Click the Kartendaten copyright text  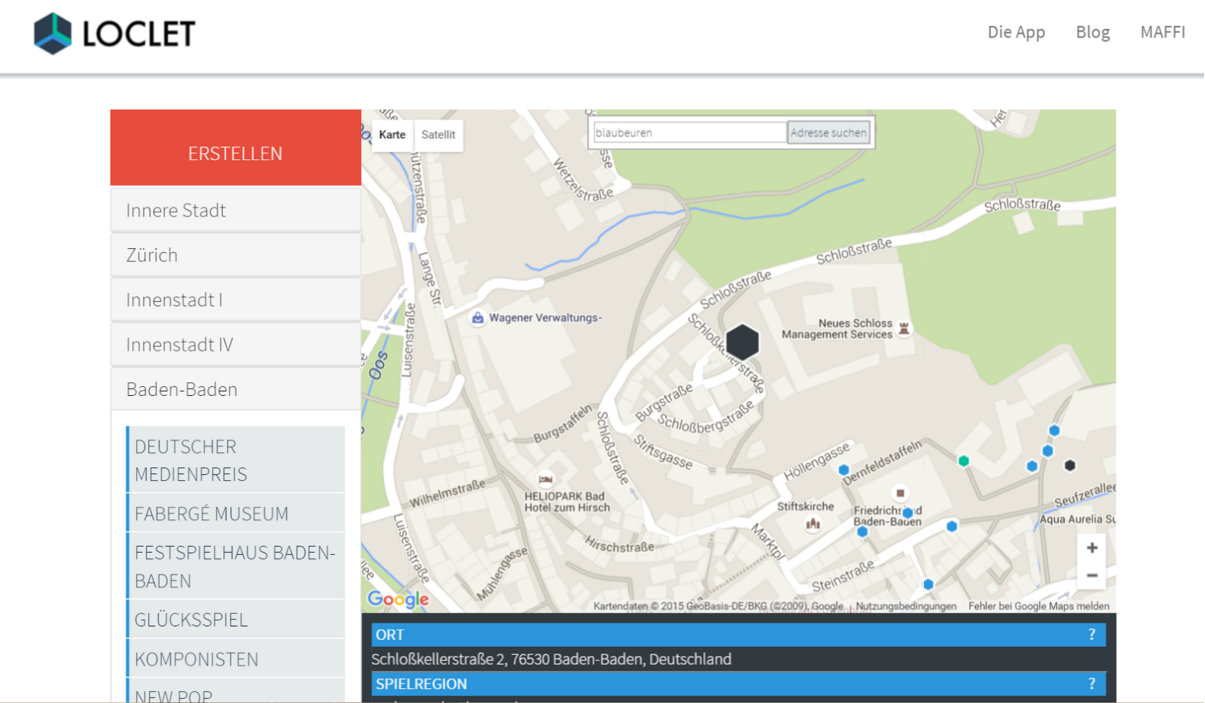tap(718, 606)
